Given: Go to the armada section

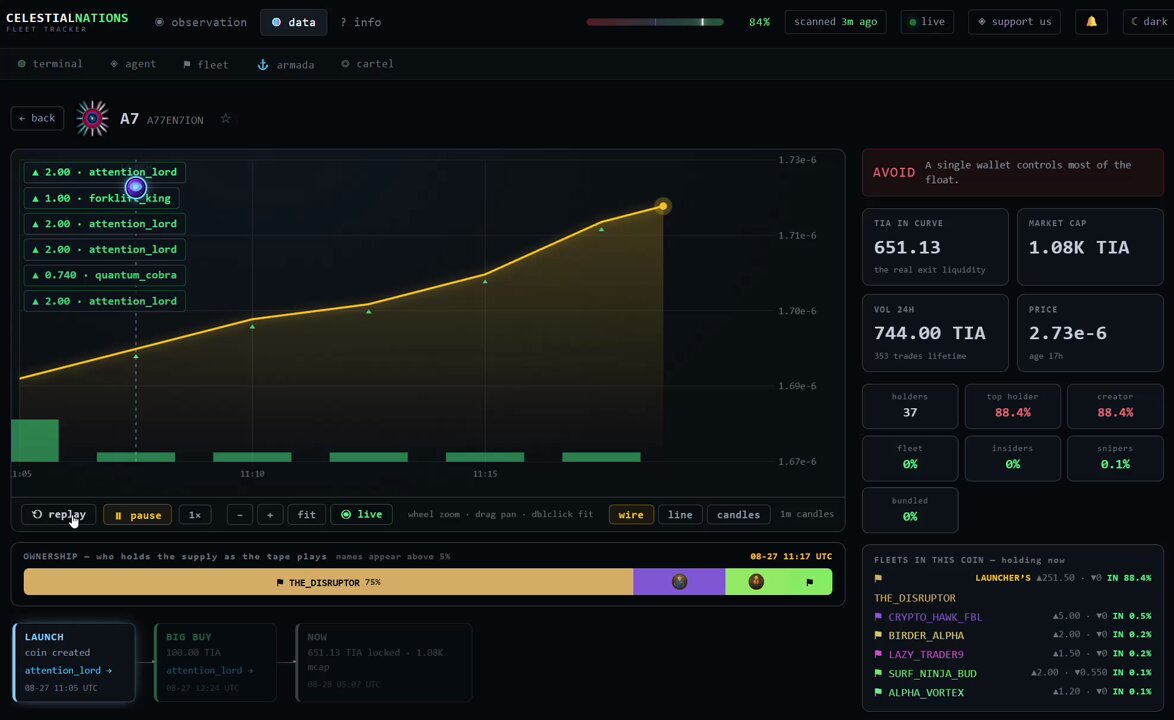Looking at the screenshot, I should 286,64.
